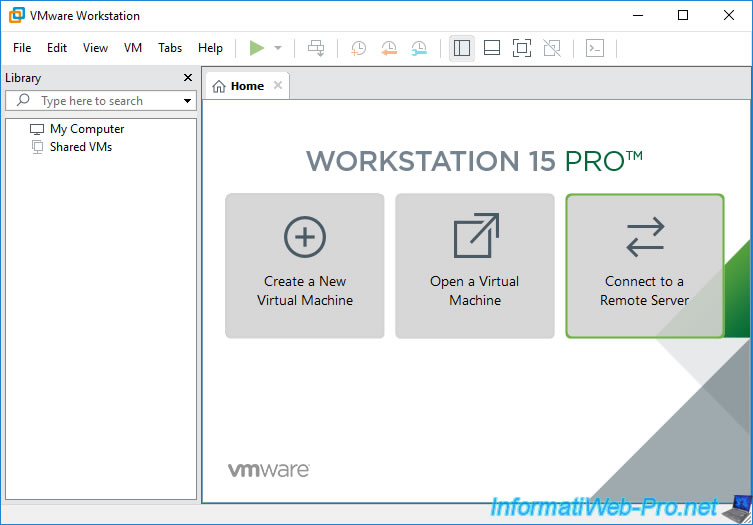The height and width of the screenshot is (525, 753).
Task: Click Open a Virtual Machine tile
Action: (x=474, y=266)
